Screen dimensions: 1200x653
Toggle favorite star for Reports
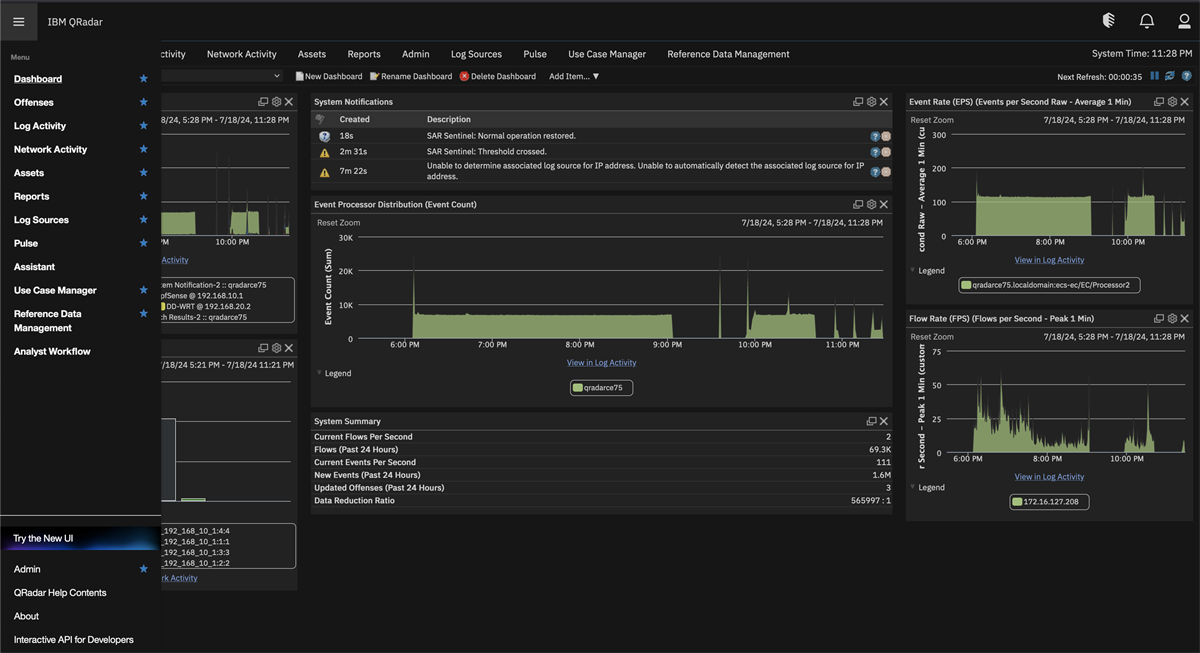click(x=143, y=196)
